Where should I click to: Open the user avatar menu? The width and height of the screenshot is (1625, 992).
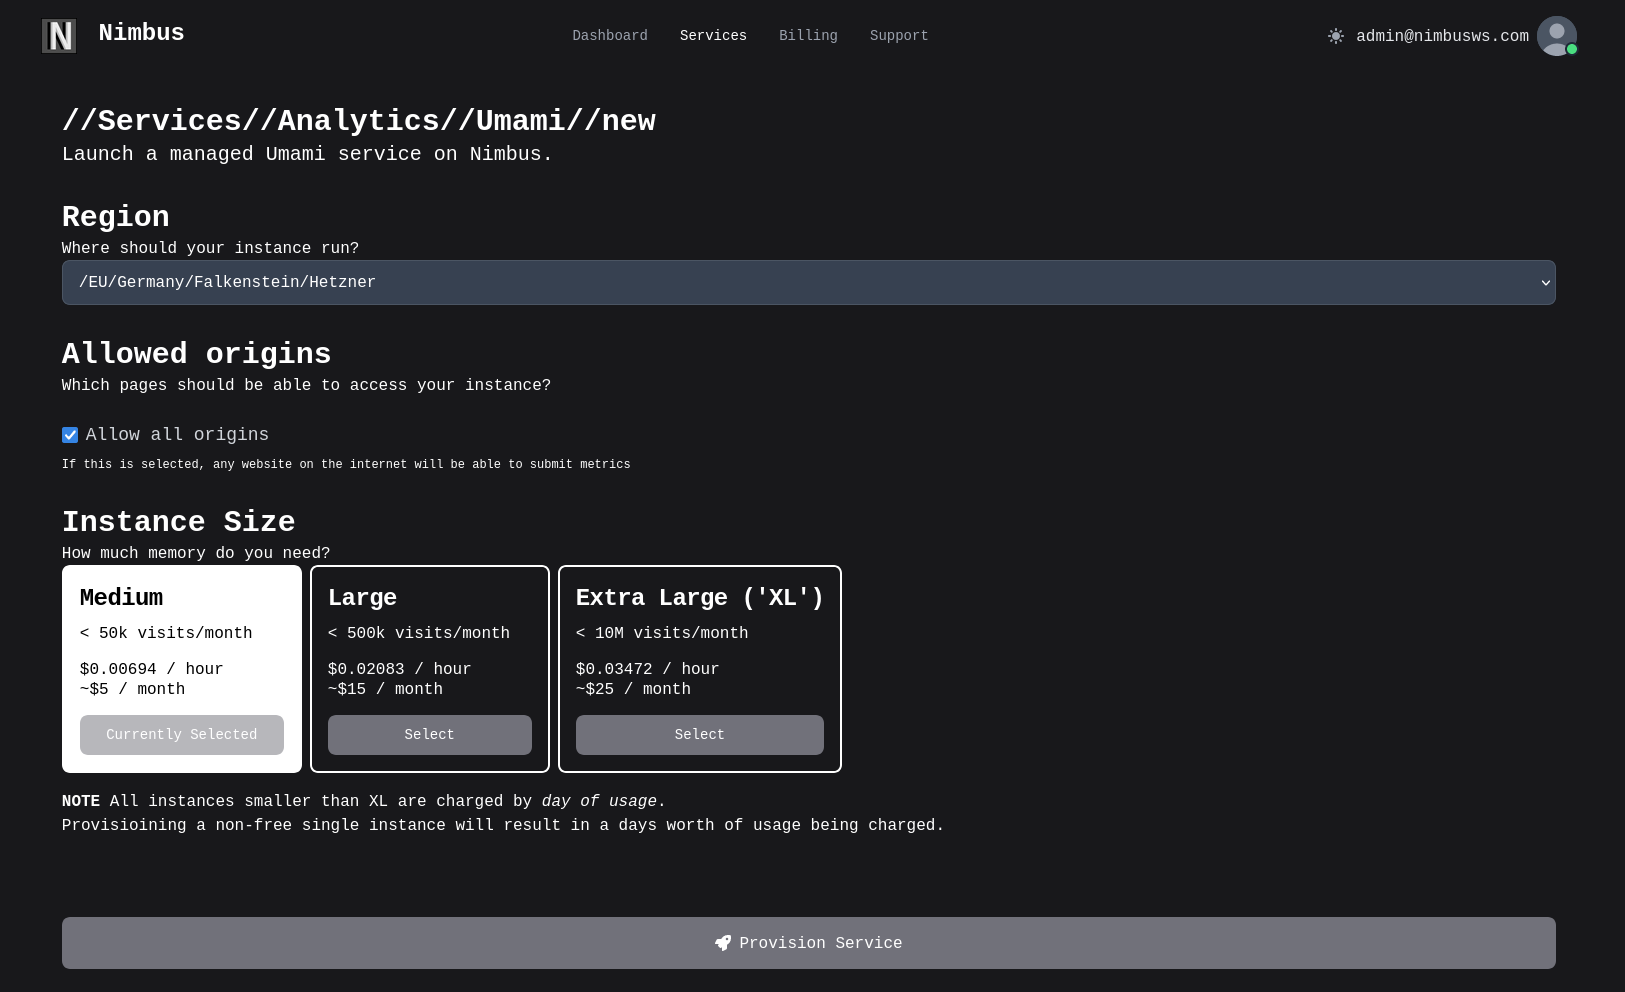(1556, 36)
